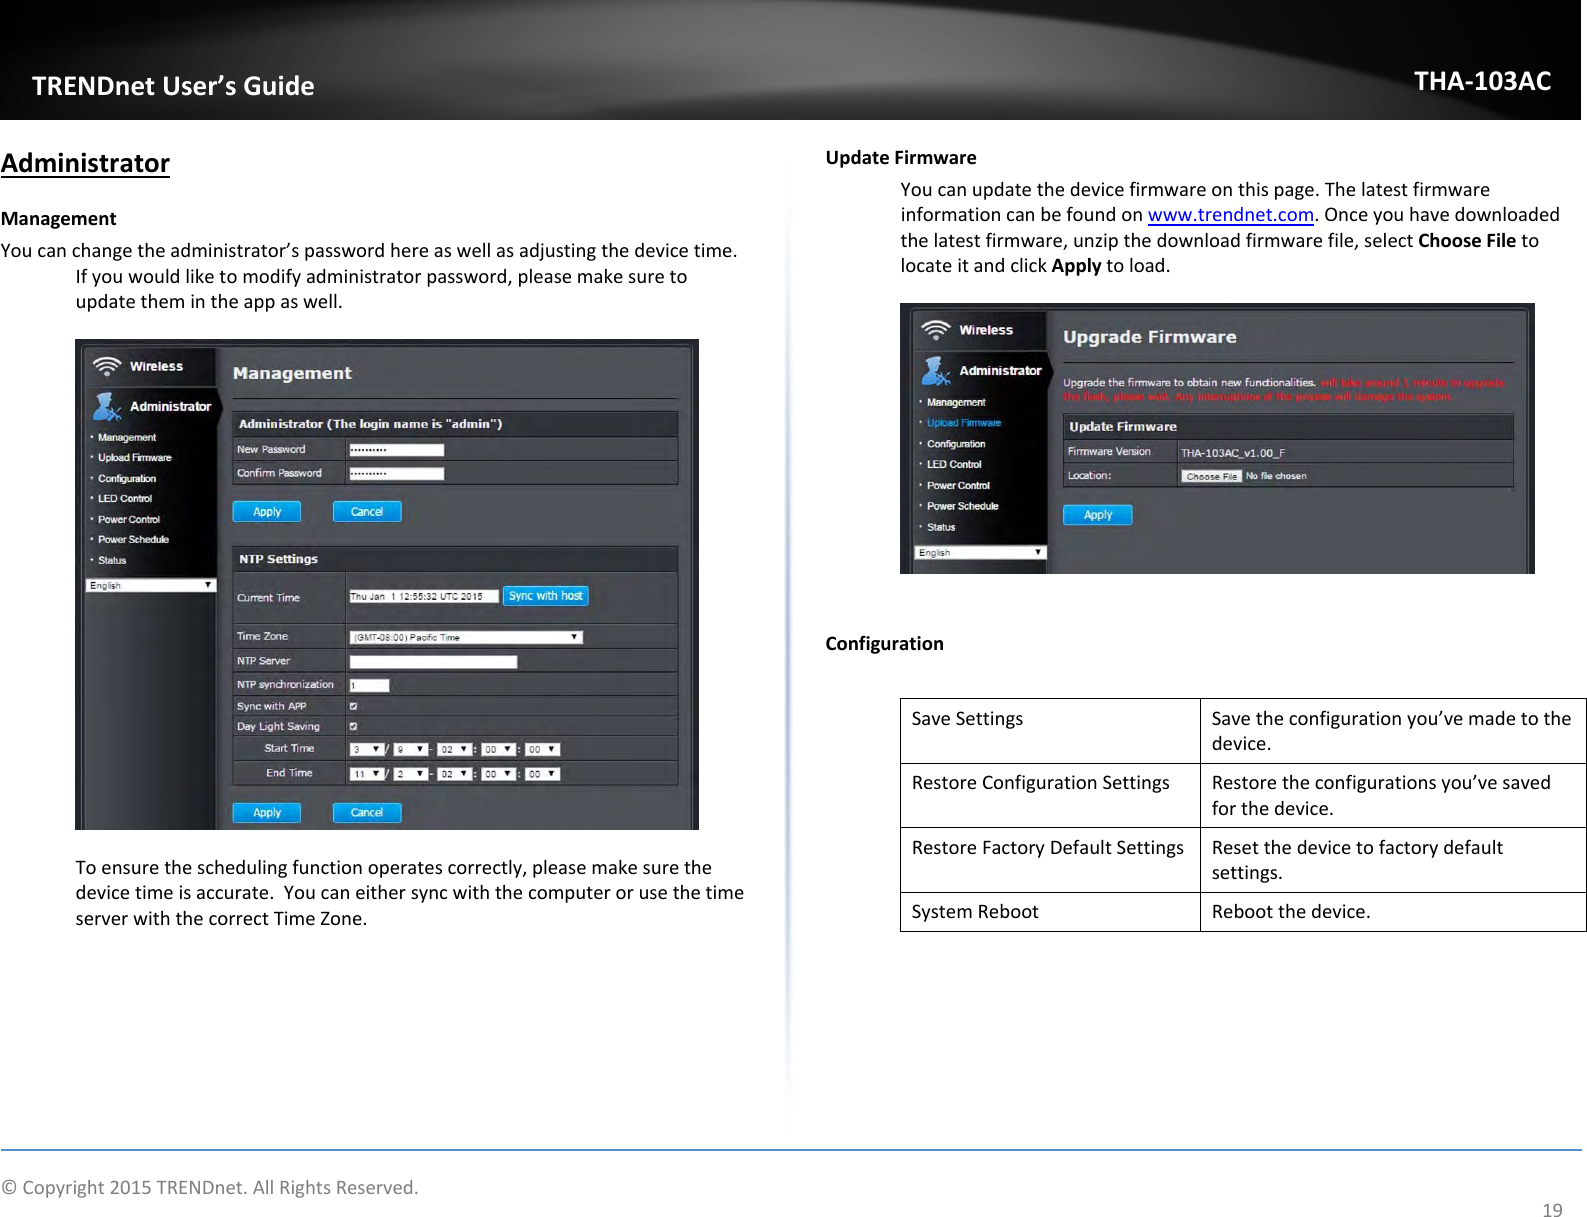
Task: Click Apply below NTP Settings
Action: (x=267, y=813)
